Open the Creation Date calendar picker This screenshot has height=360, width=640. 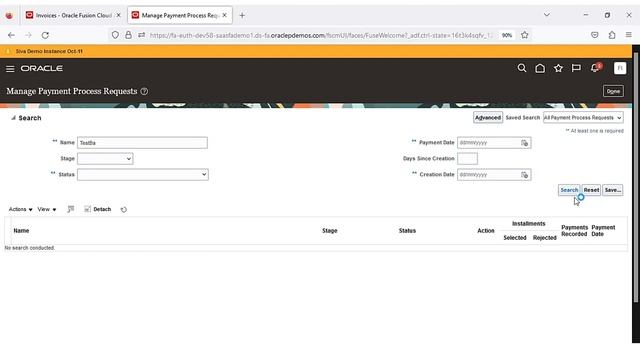(524, 175)
